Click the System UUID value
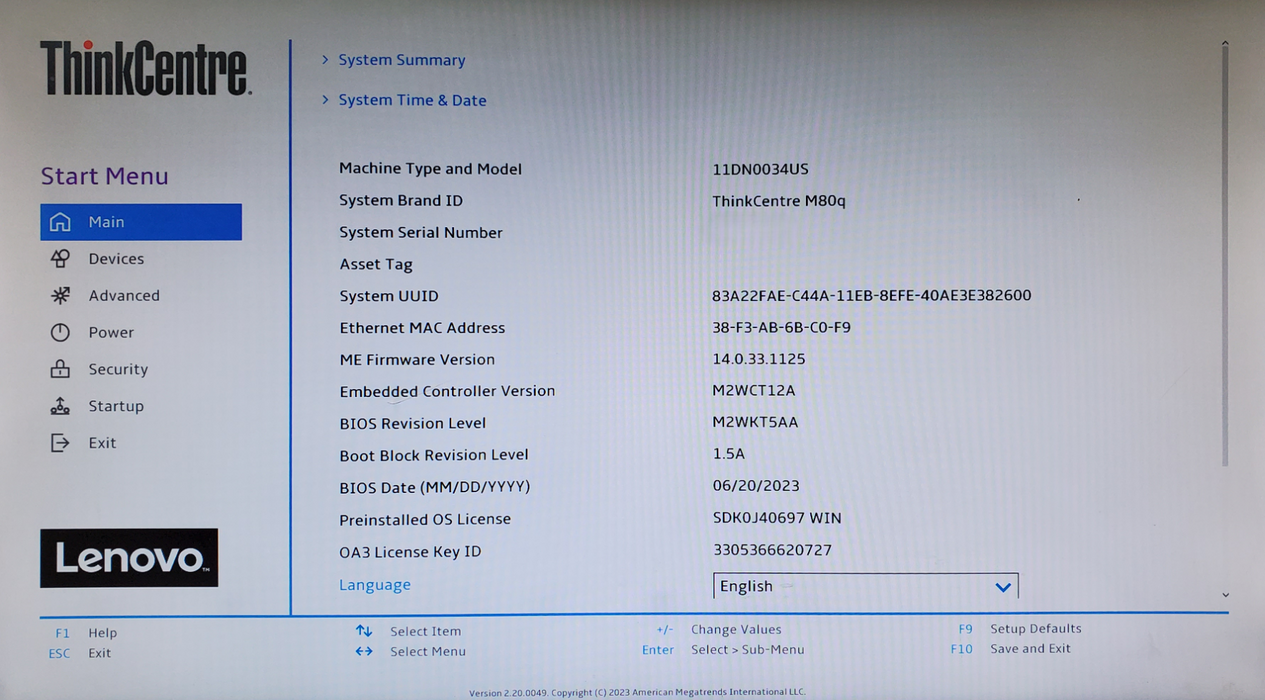 872,296
